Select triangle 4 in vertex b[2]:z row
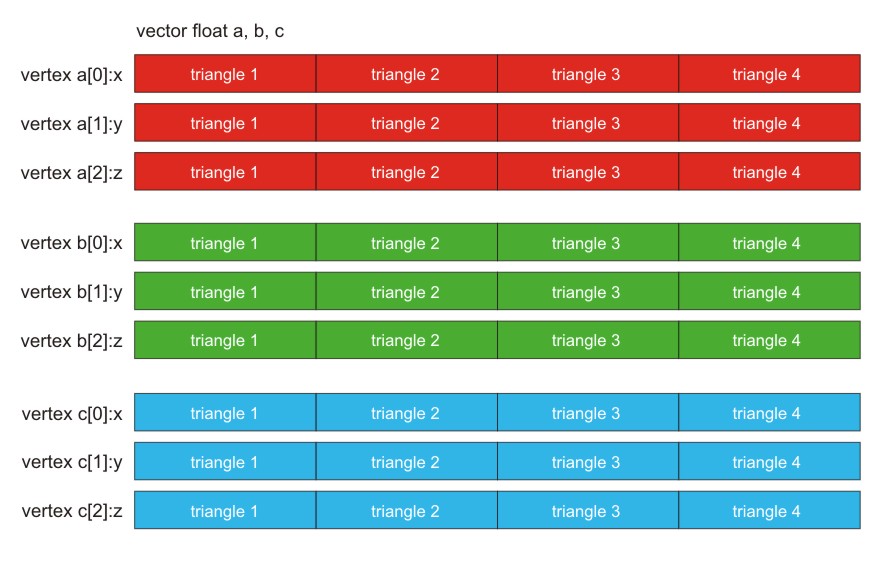The width and height of the screenshot is (896, 572). 770,340
